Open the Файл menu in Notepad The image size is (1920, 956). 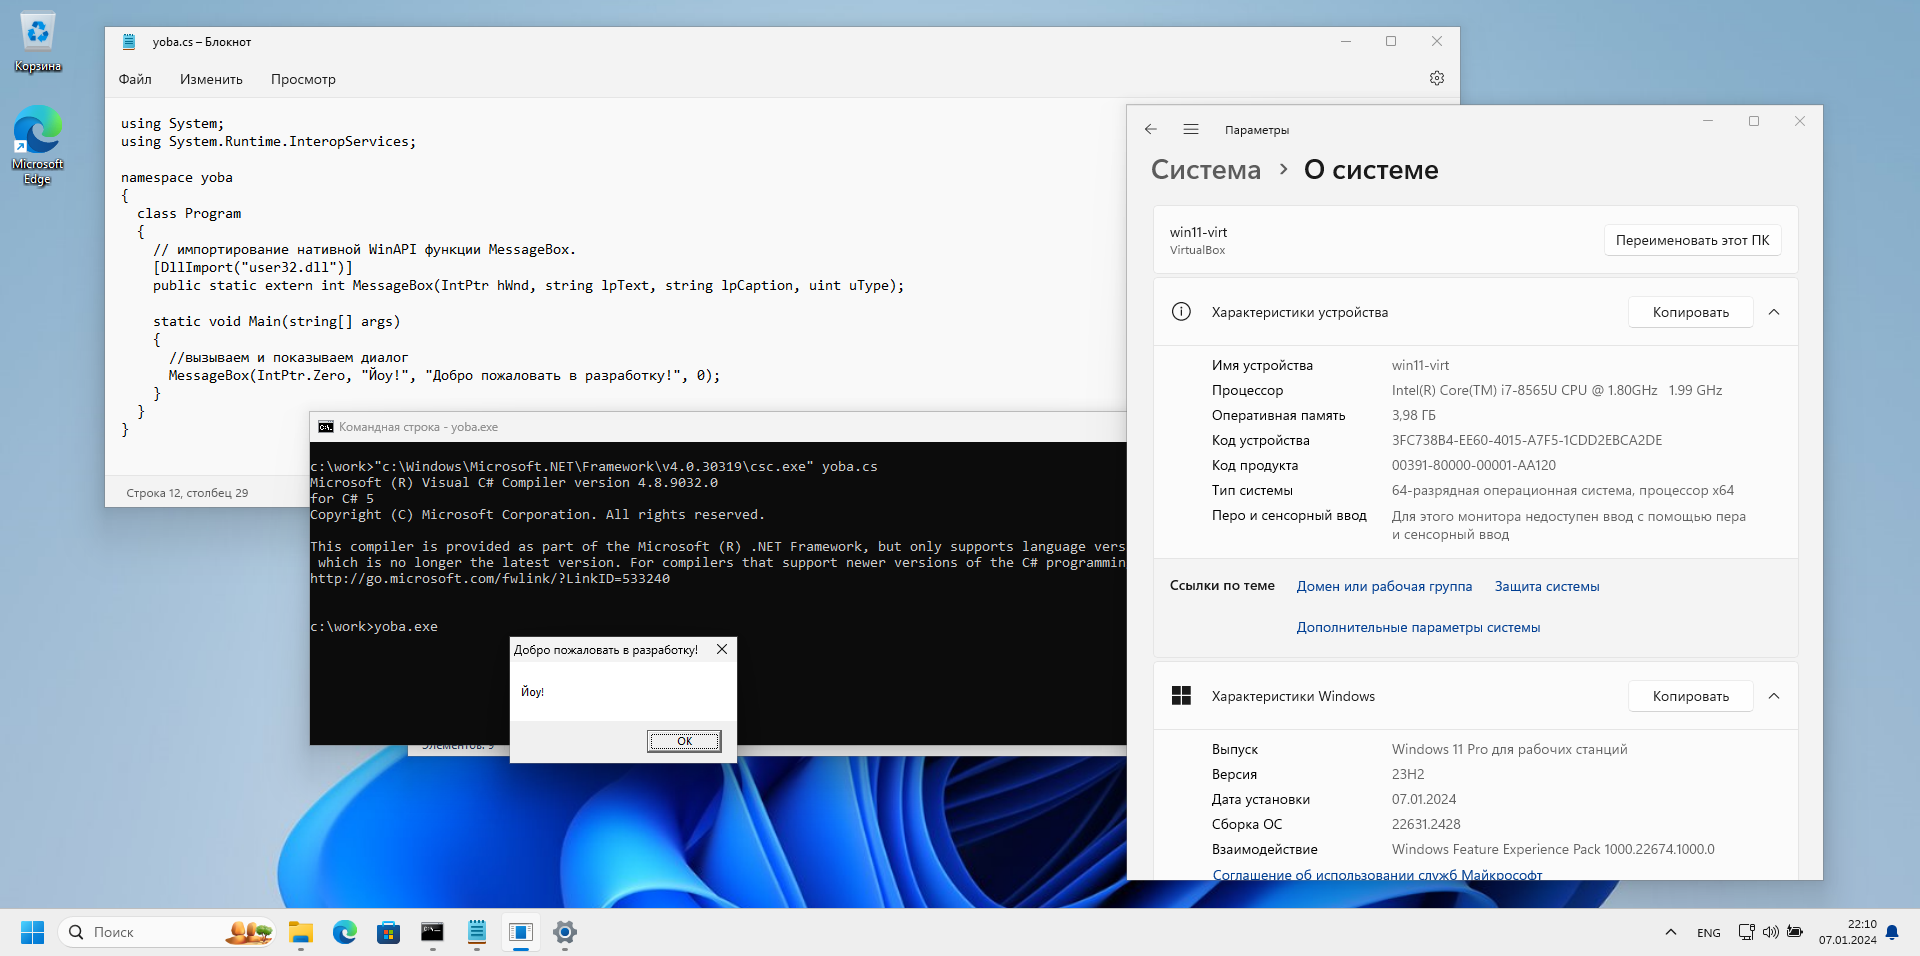click(135, 79)
